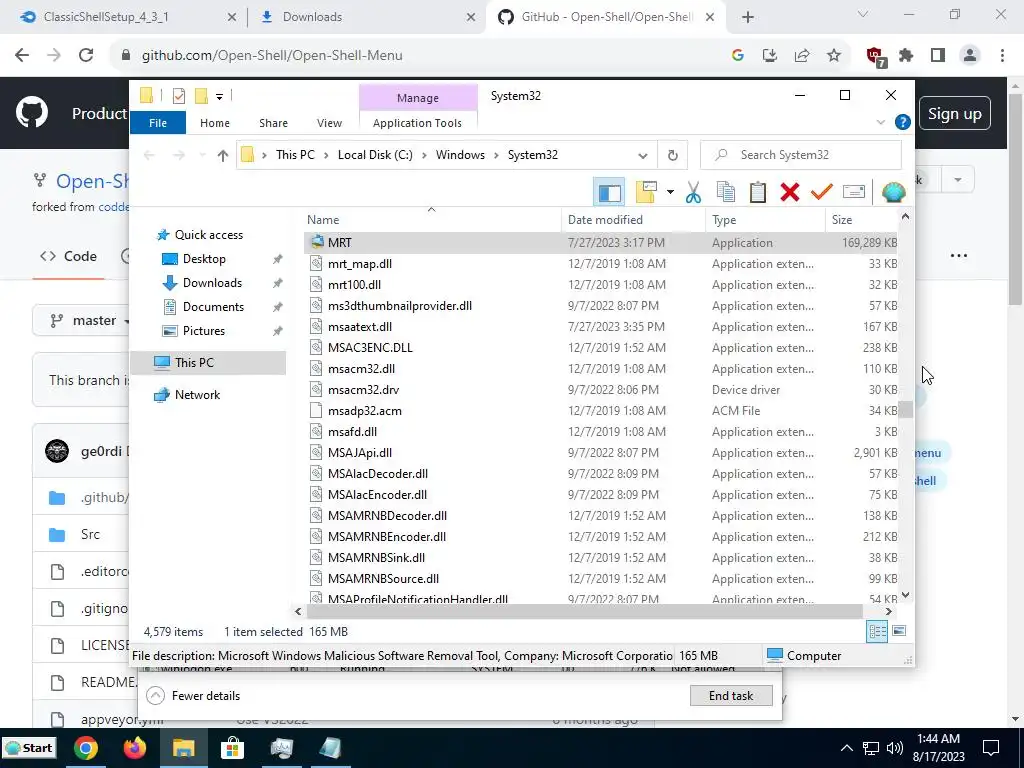Open Microsoft Store from the taskbar
This screenshot has height=768, width=1024.
tap(232, 748)
